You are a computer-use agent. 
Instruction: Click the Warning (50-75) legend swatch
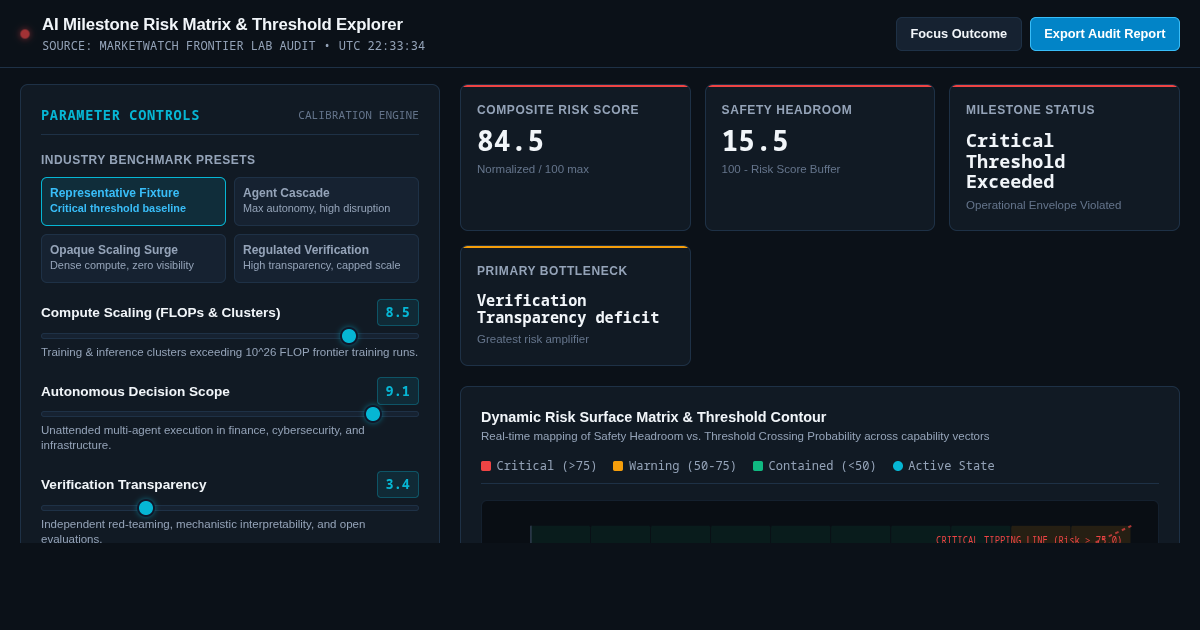(618, 466)
